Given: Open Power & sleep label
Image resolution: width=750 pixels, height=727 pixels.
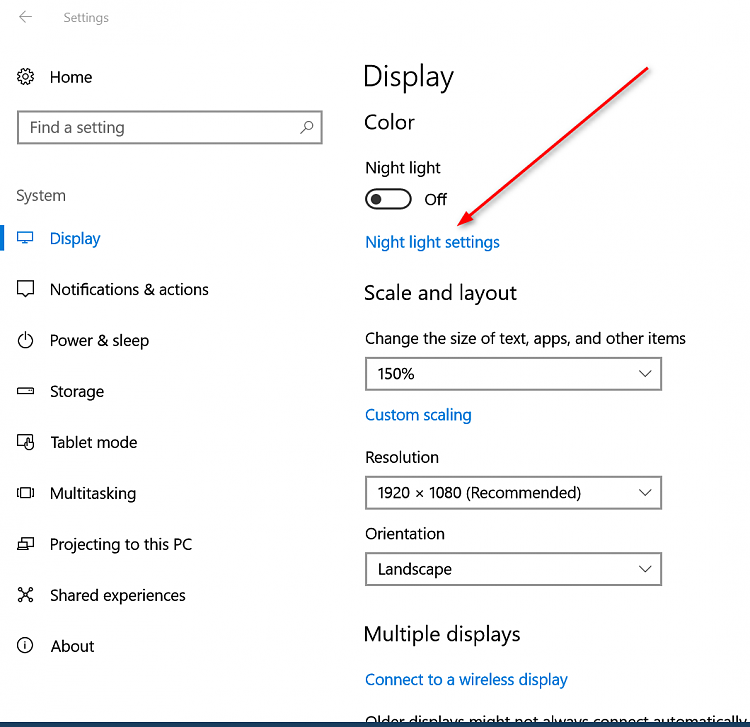Looking at the screenshot, I should [99, 341].
